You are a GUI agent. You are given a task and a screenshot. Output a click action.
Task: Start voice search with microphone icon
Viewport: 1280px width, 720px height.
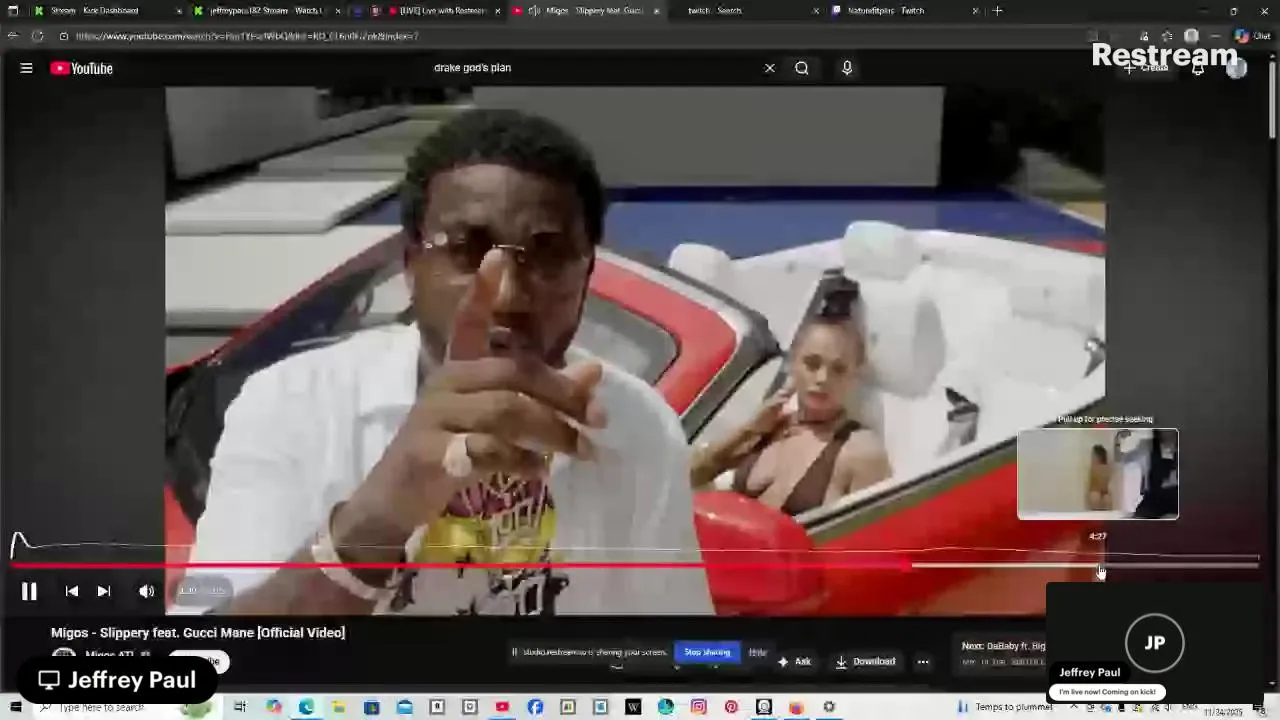[x=847, y=68]
